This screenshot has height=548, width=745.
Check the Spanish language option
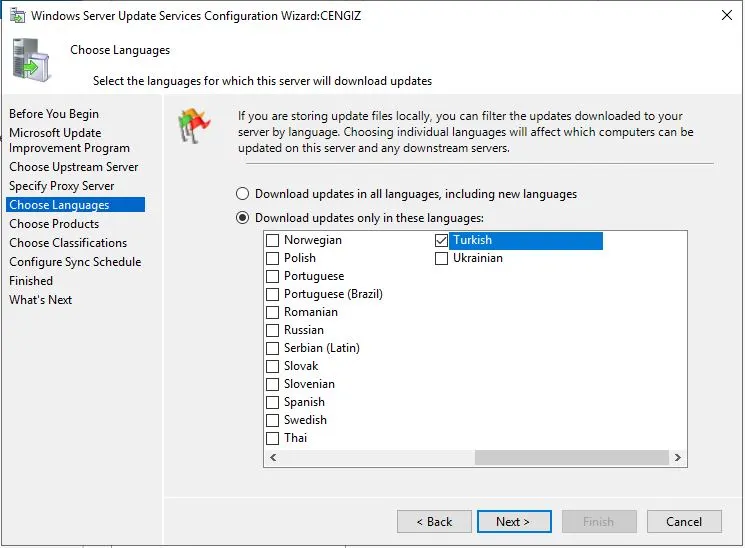pos(273,403)
